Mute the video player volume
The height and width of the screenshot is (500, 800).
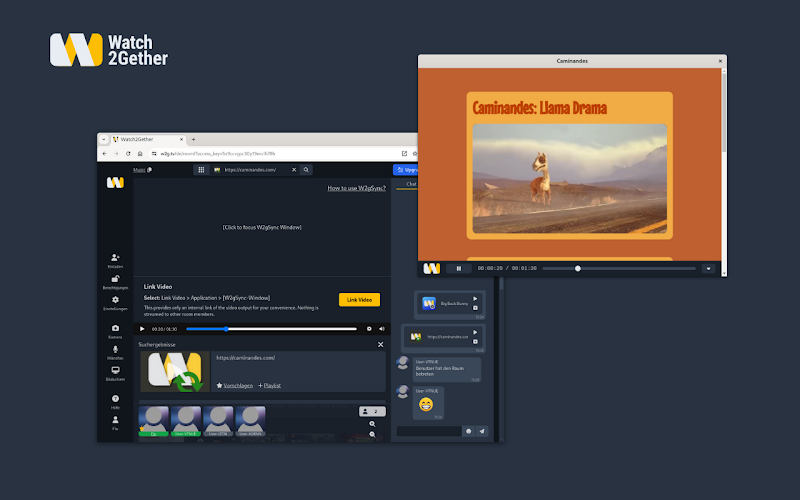[382, 328]
